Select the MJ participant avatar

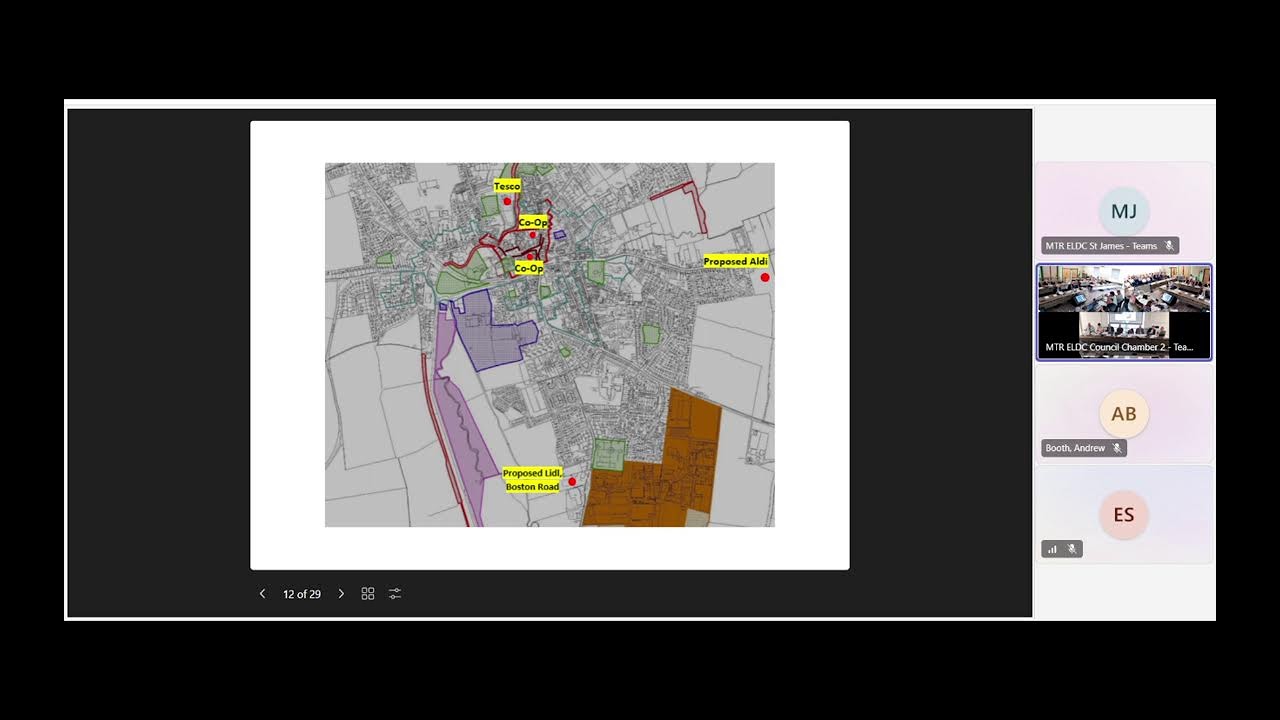1124,211
